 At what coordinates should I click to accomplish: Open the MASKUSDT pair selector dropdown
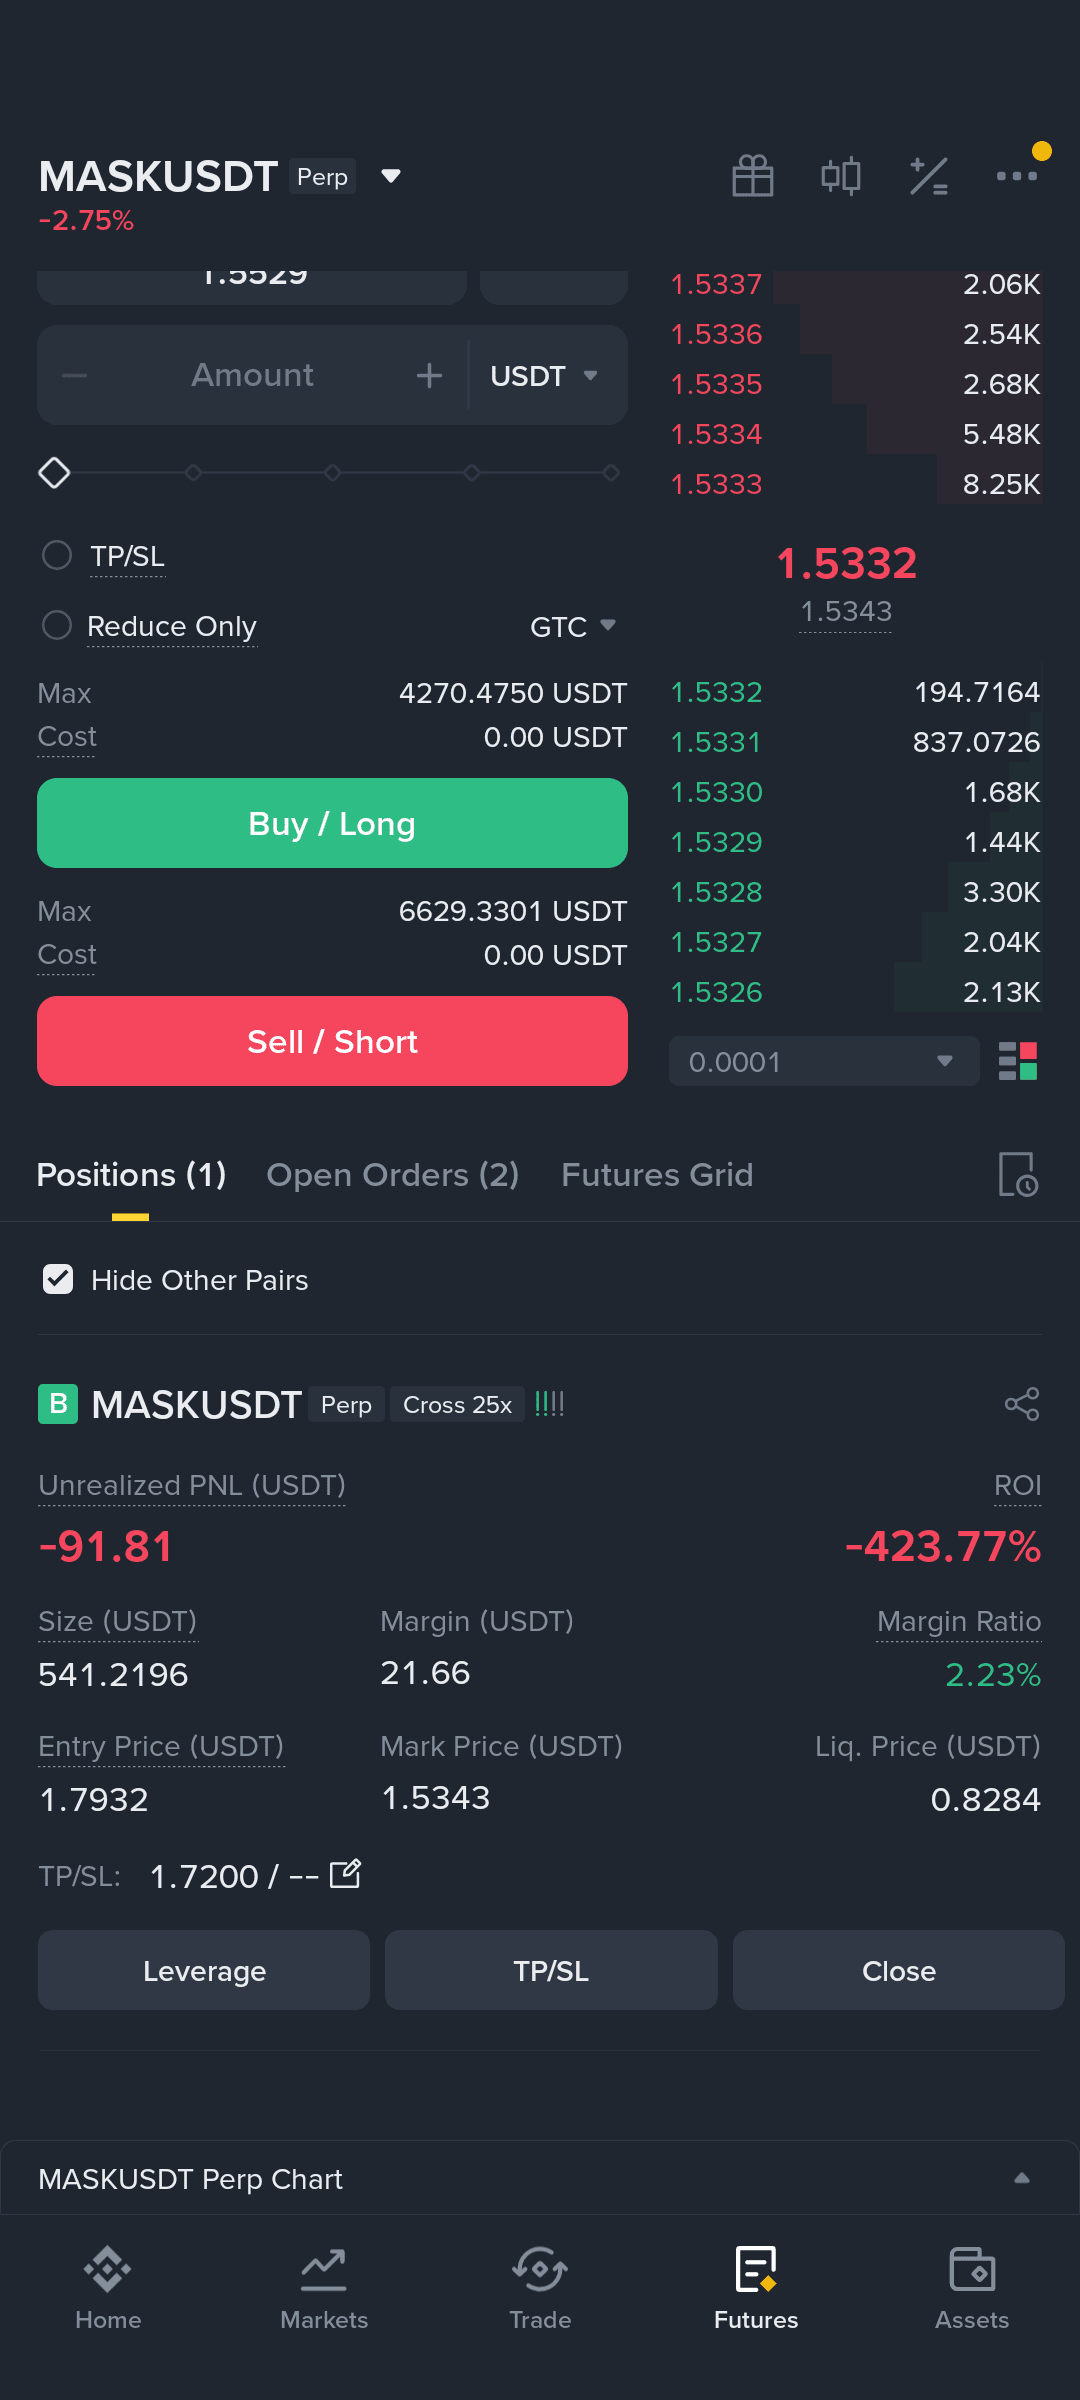[391, 176]
